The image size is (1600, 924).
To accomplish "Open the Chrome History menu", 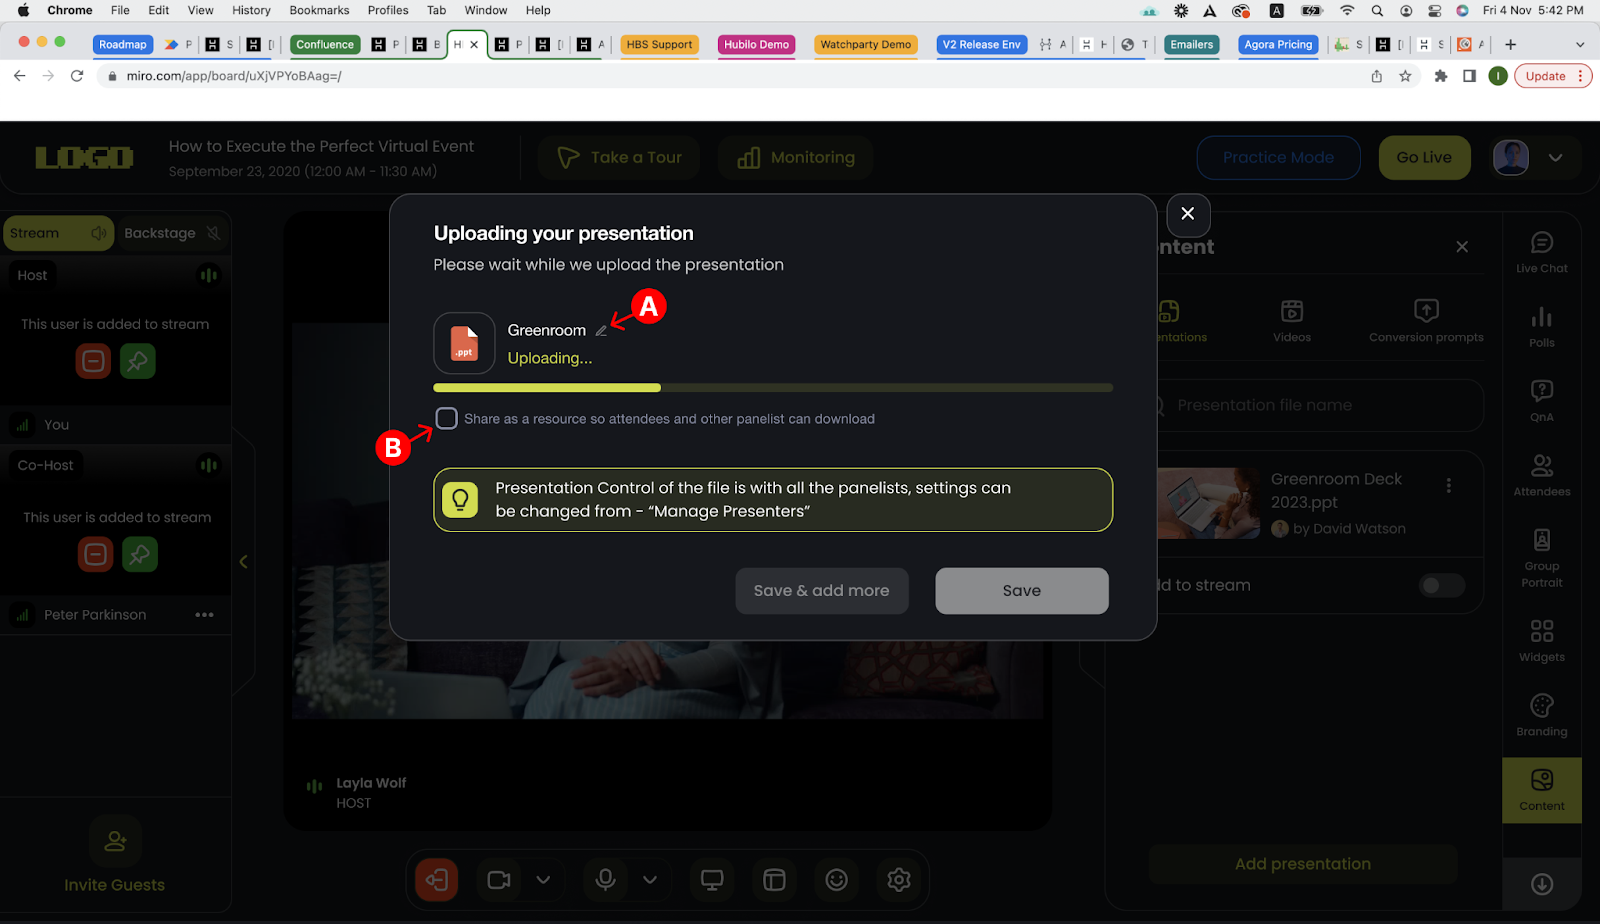I will tap(251, 10).
